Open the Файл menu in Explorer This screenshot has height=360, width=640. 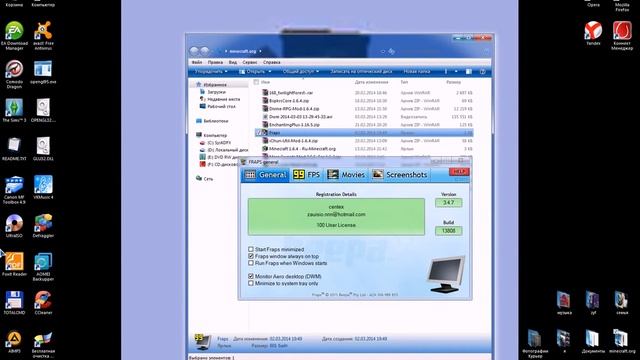coord(197,62)
